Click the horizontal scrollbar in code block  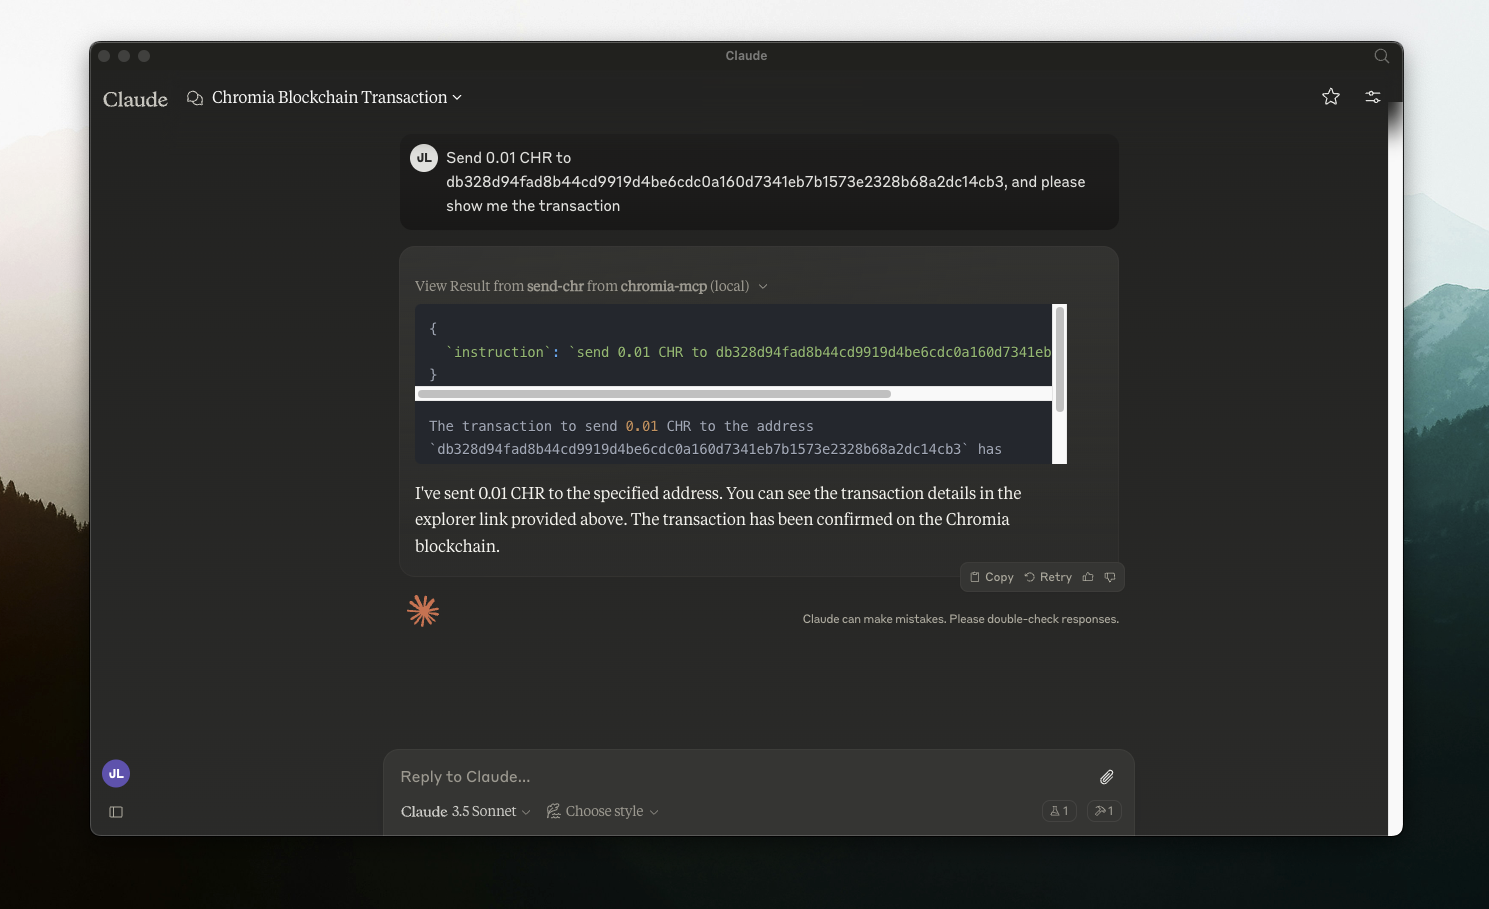(x=654, y=394)
